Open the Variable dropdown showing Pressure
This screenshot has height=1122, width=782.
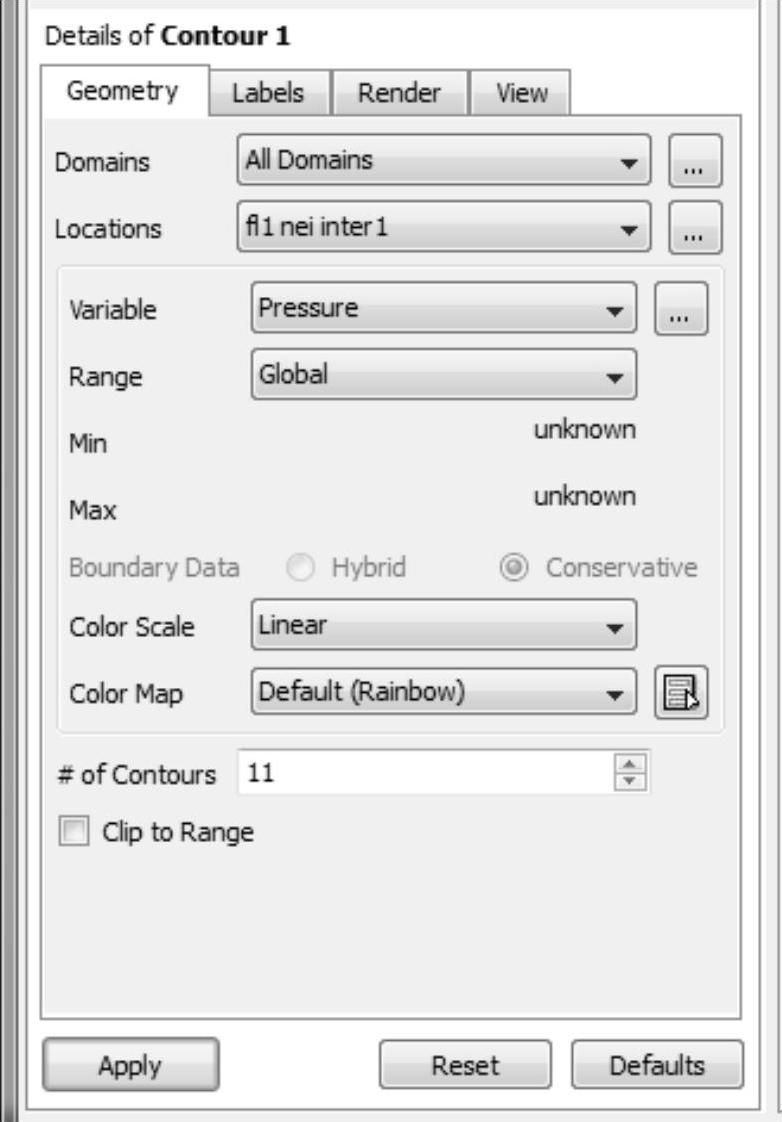pos(443,309)
